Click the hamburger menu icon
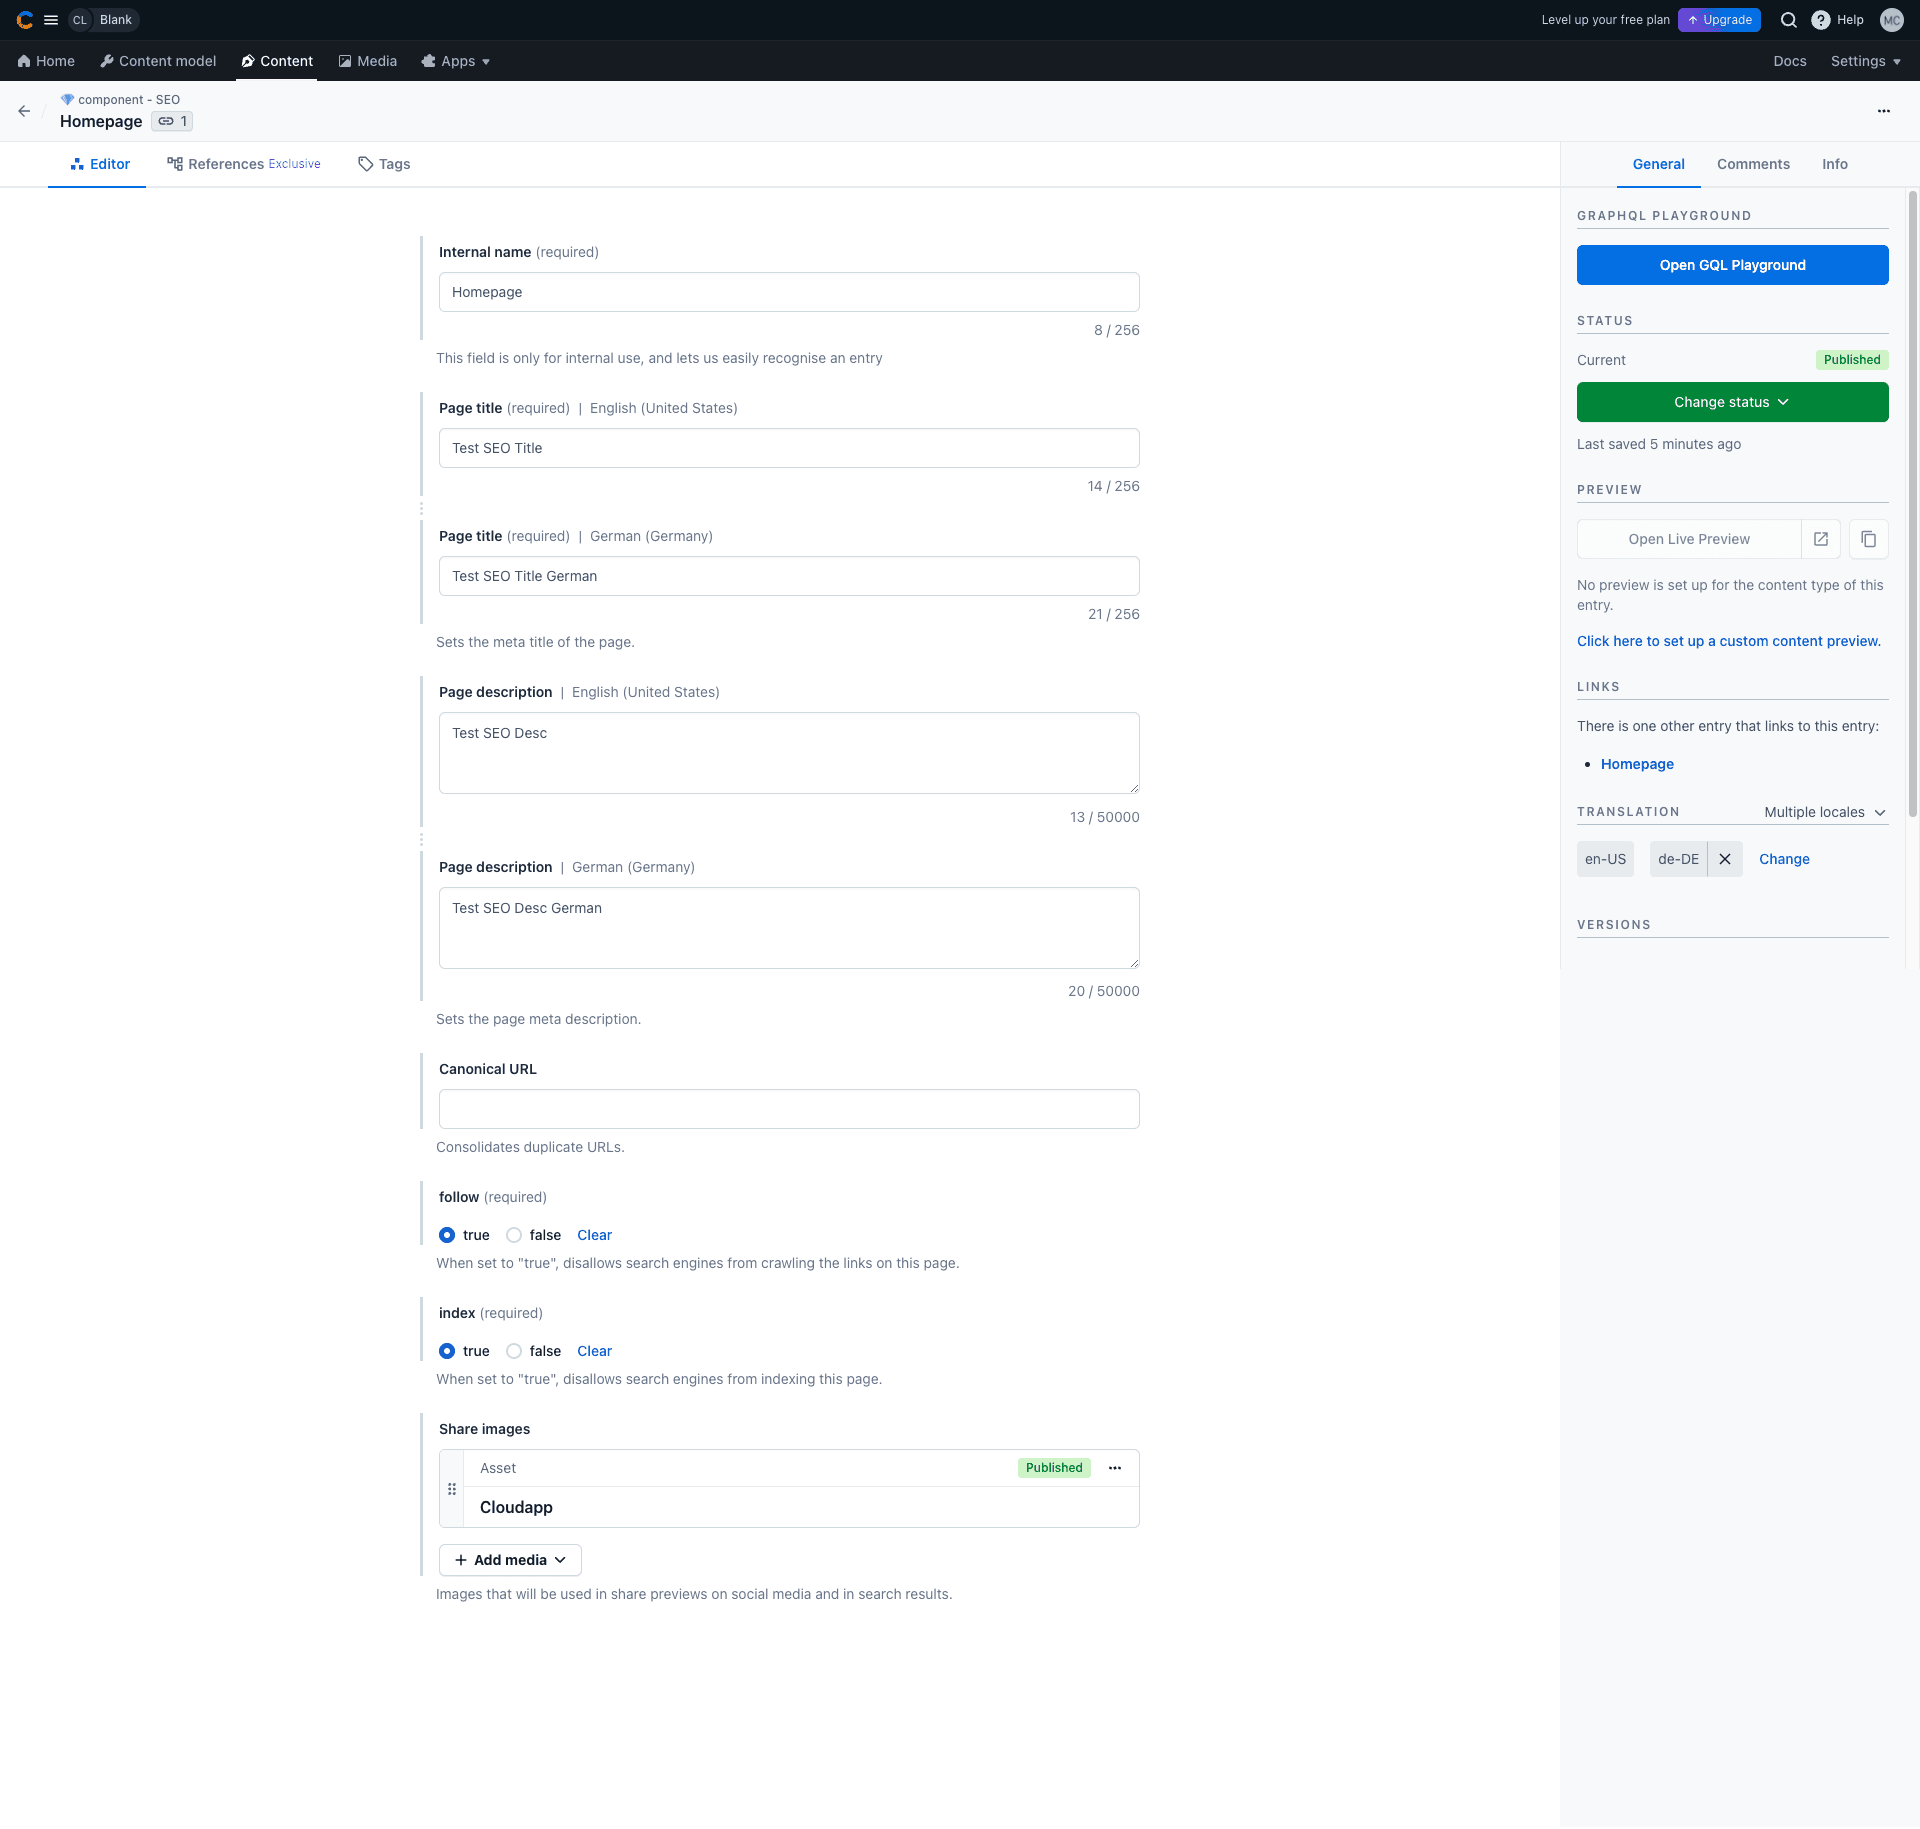The height and width of the screenshot is (1829, 1920). [x=51, y=20]
